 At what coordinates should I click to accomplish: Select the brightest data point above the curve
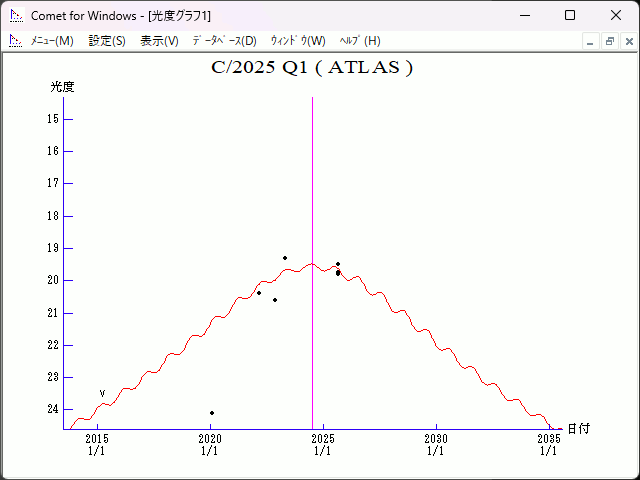tap(285, 258)
